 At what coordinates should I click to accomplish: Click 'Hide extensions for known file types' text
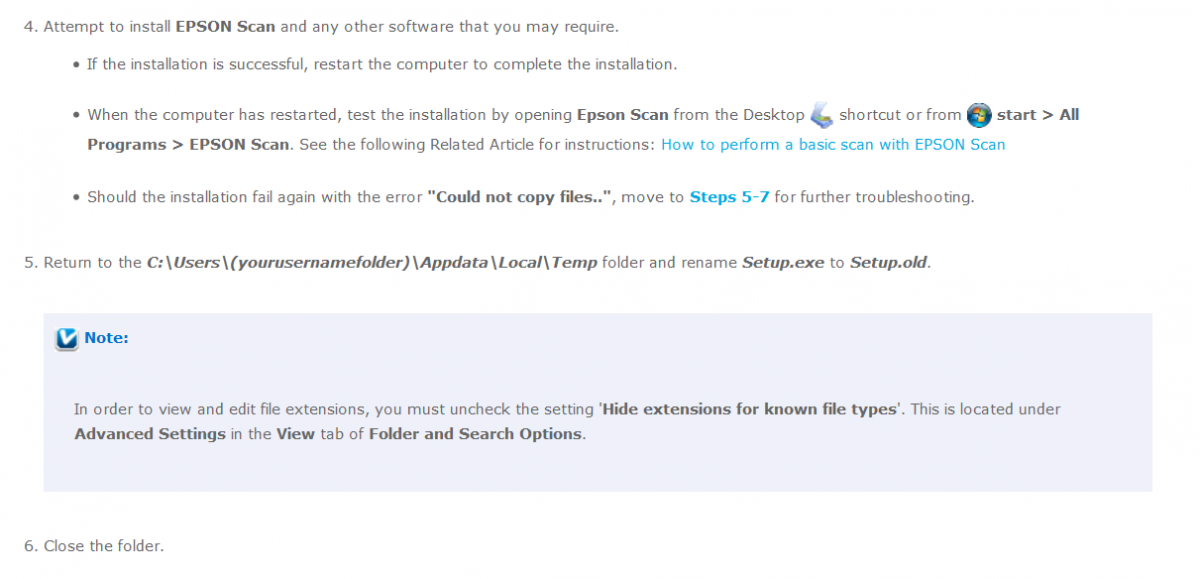click(749, 409)
